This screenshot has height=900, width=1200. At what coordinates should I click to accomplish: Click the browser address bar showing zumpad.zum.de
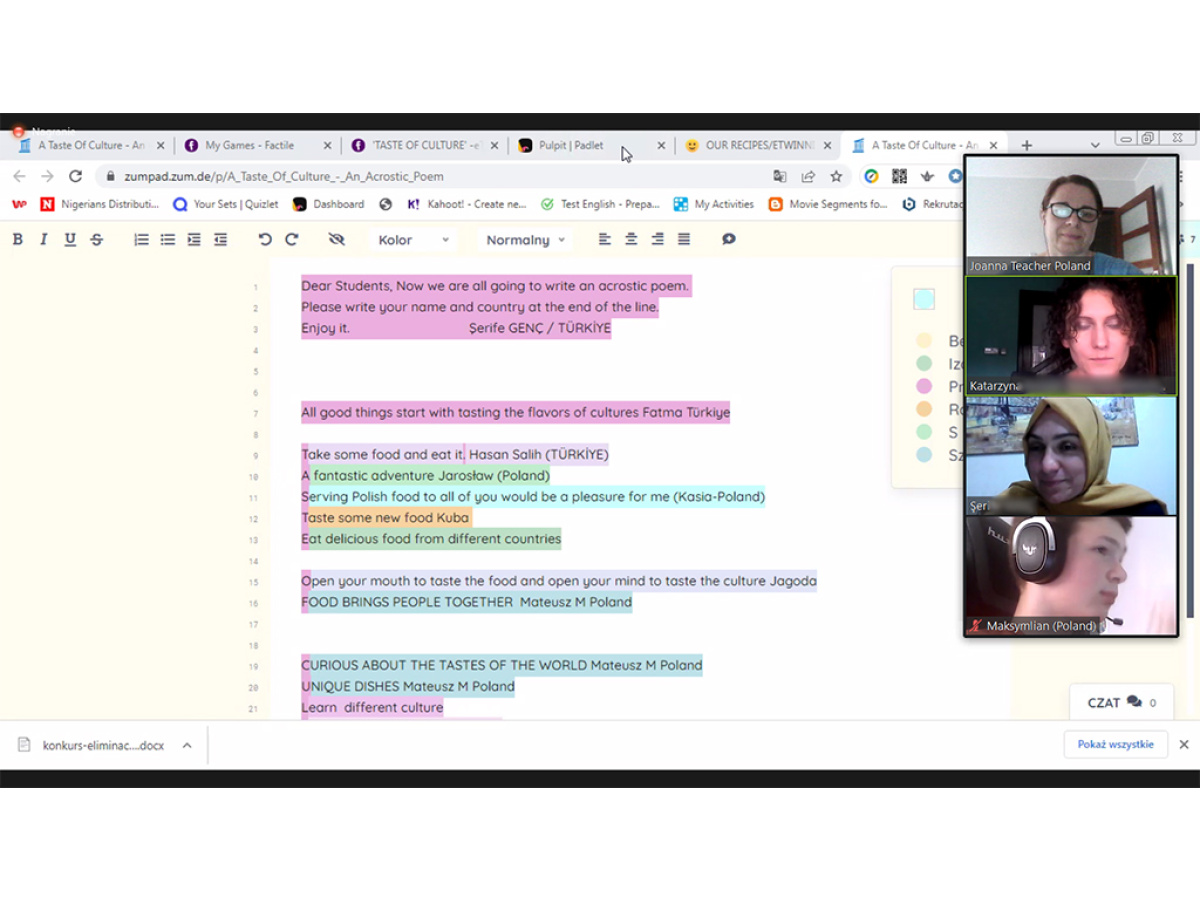click(x=300, y=175)
